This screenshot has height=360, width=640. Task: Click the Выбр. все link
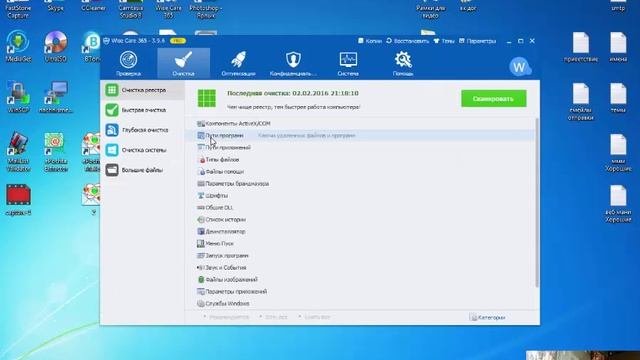point(276,317)
